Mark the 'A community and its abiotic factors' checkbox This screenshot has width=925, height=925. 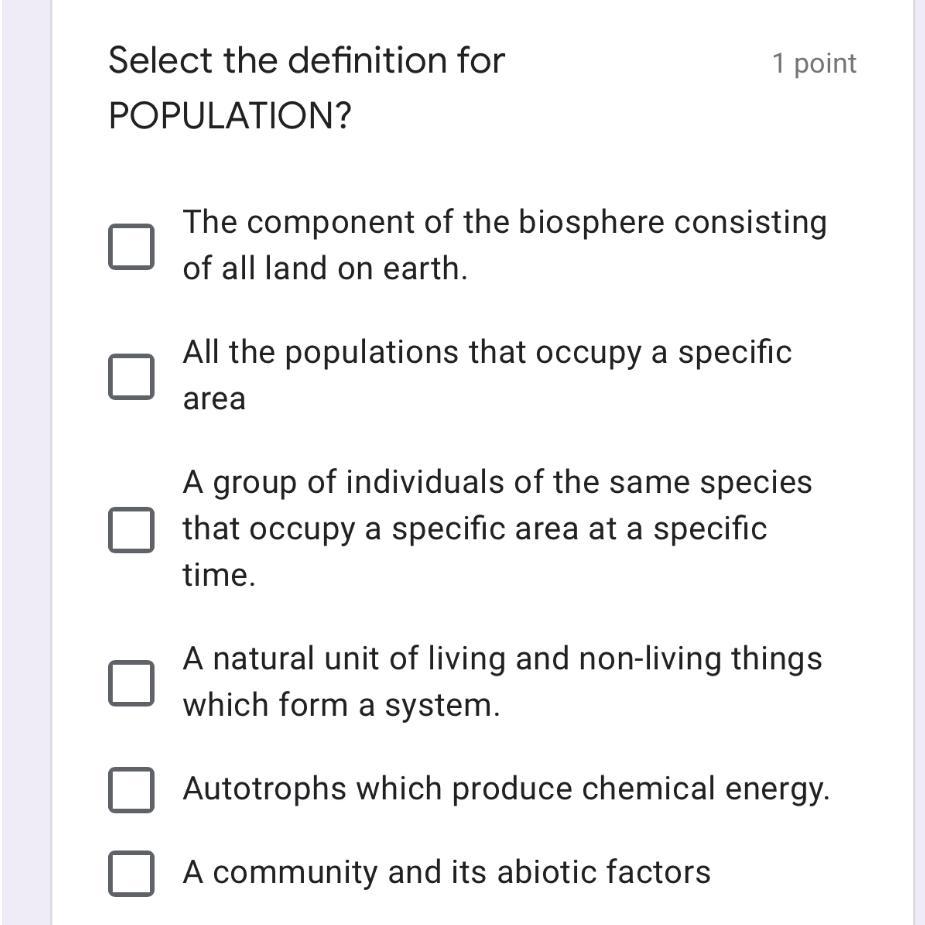click(131, 873)
